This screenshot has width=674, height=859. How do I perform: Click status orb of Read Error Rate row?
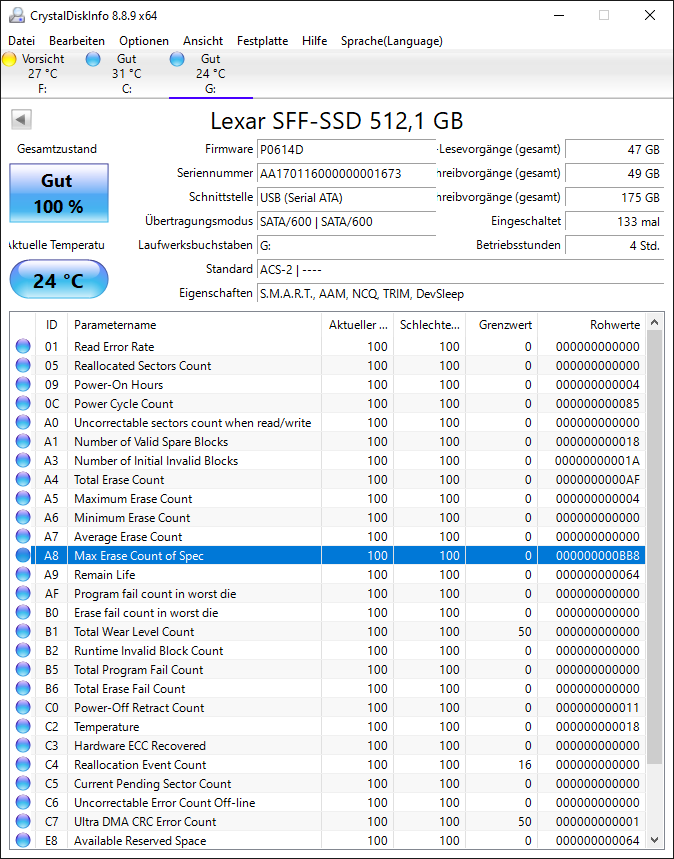(23, 346)
